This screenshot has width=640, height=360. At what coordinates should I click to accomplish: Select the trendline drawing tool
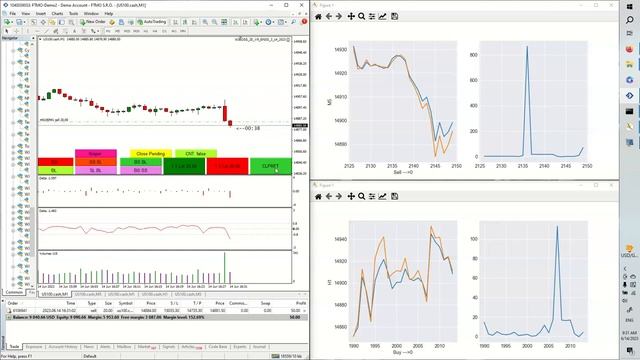47,31
